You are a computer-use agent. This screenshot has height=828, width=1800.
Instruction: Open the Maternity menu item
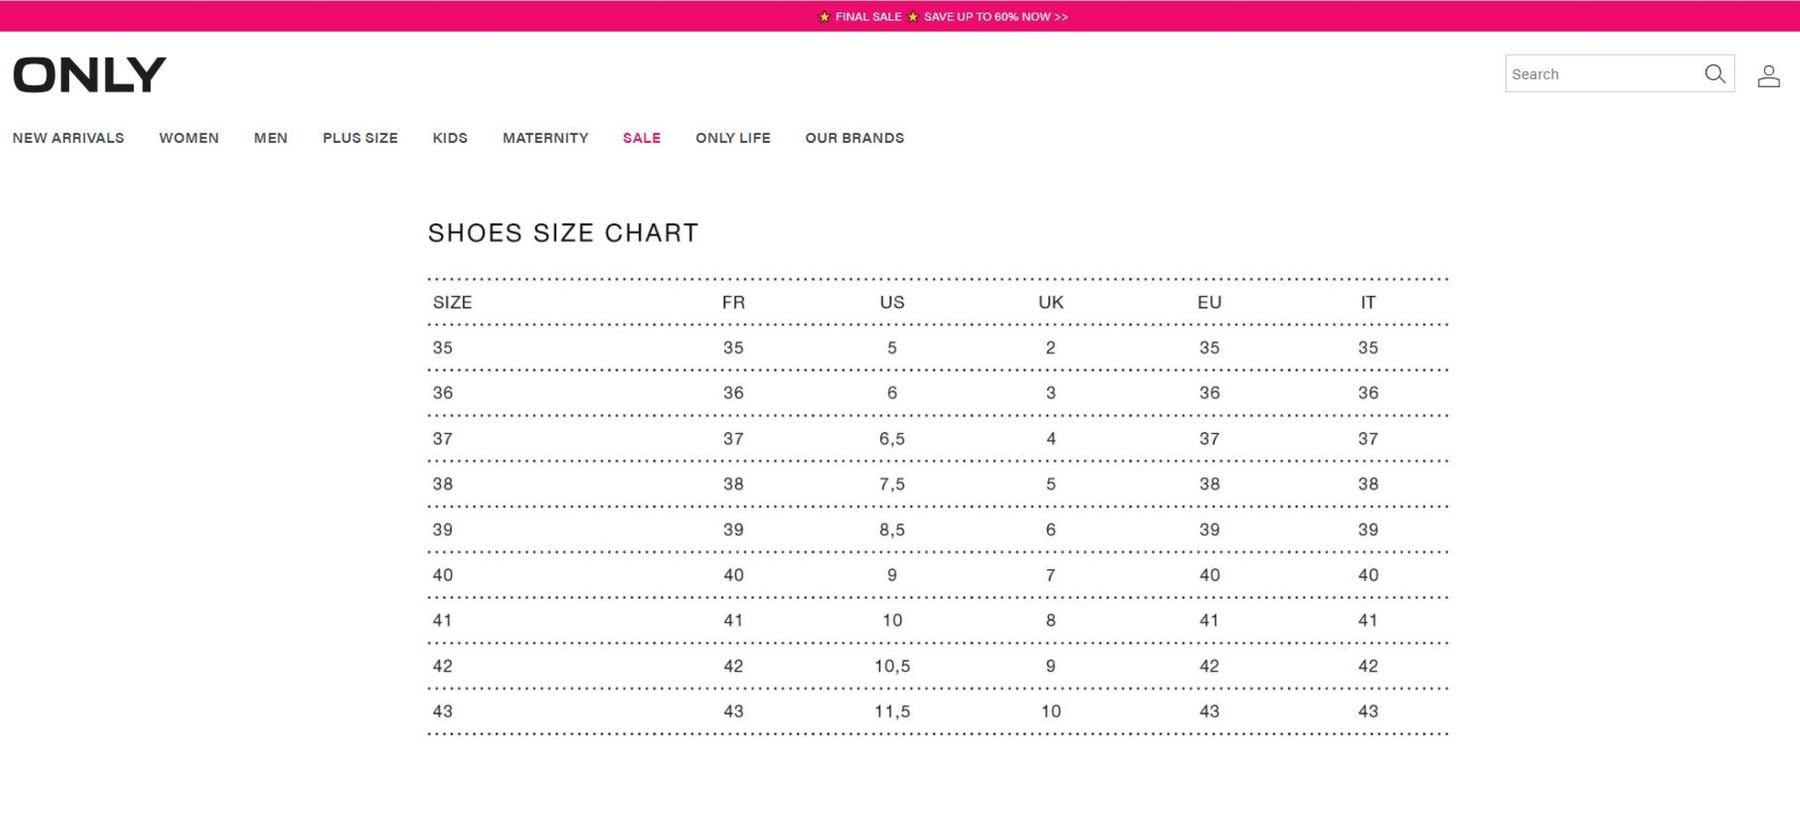(x=545, y=138)
